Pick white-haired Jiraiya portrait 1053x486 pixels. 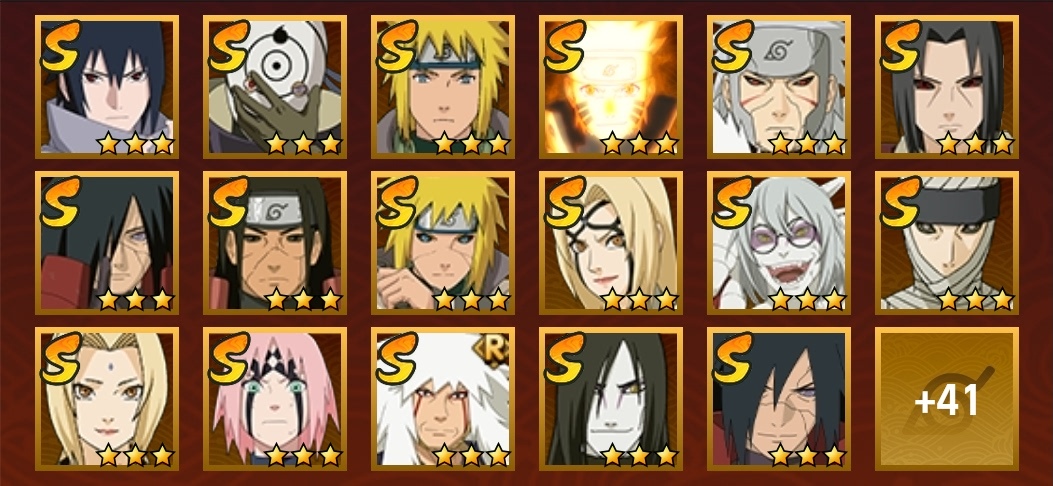pos(443,399)
